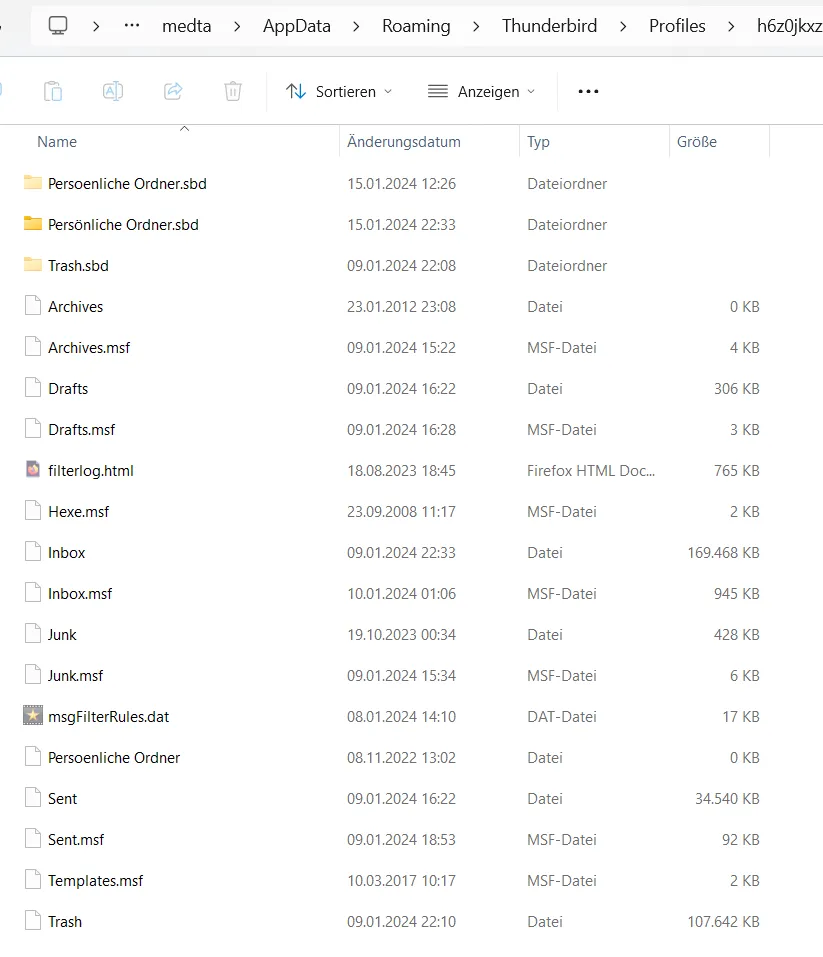Click the PC monitor icon in address bar
The height and width of the screenshot is (957, 823).
58,26
